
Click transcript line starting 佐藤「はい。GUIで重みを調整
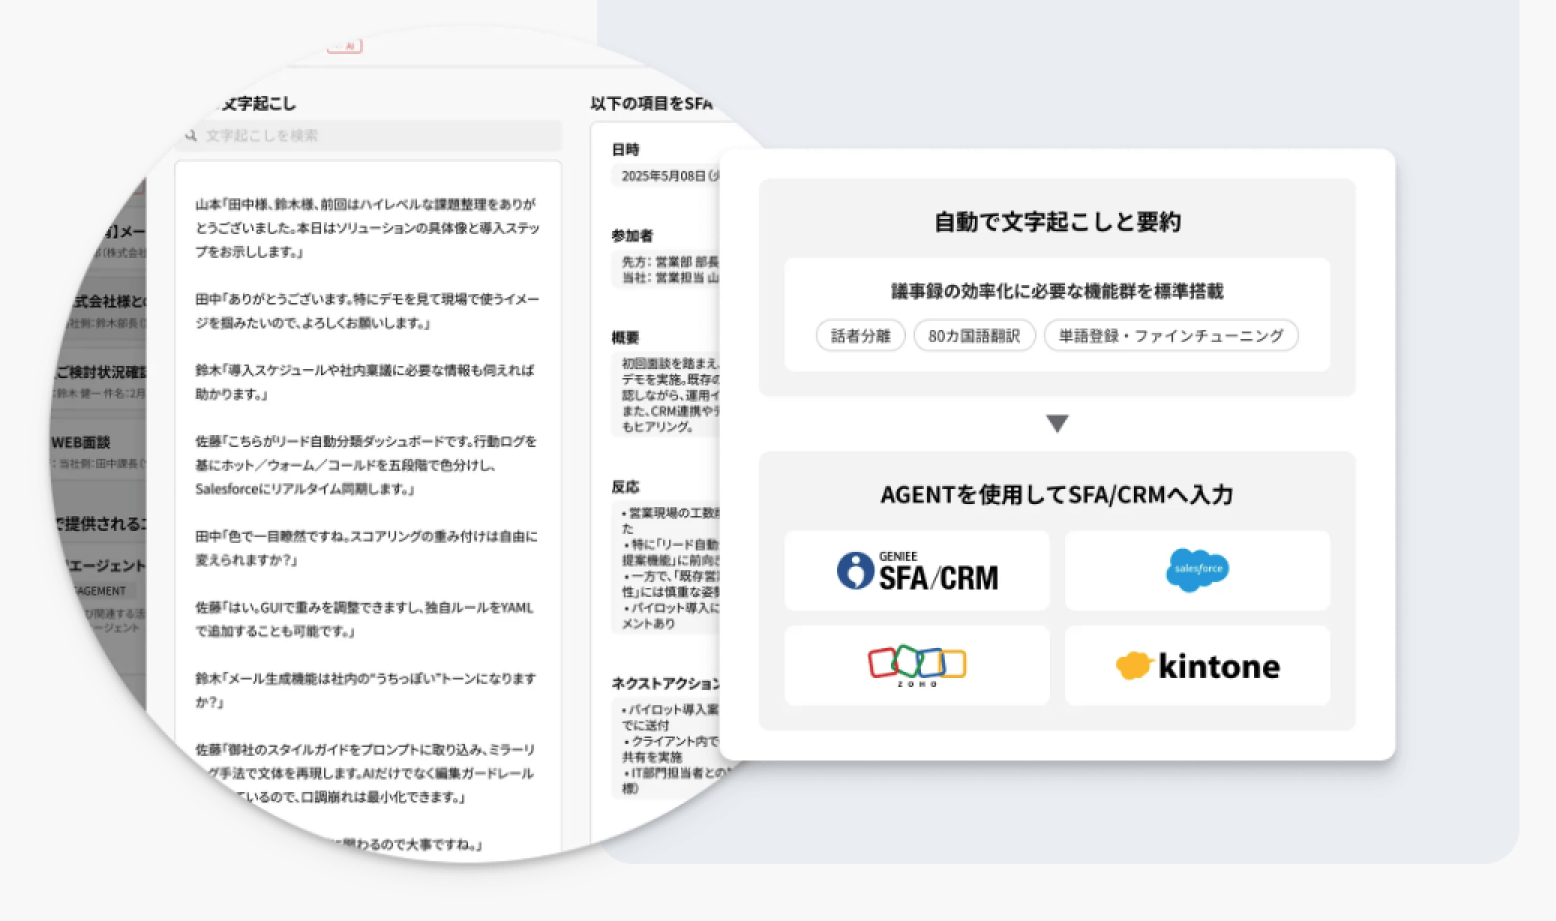point(364,619)
